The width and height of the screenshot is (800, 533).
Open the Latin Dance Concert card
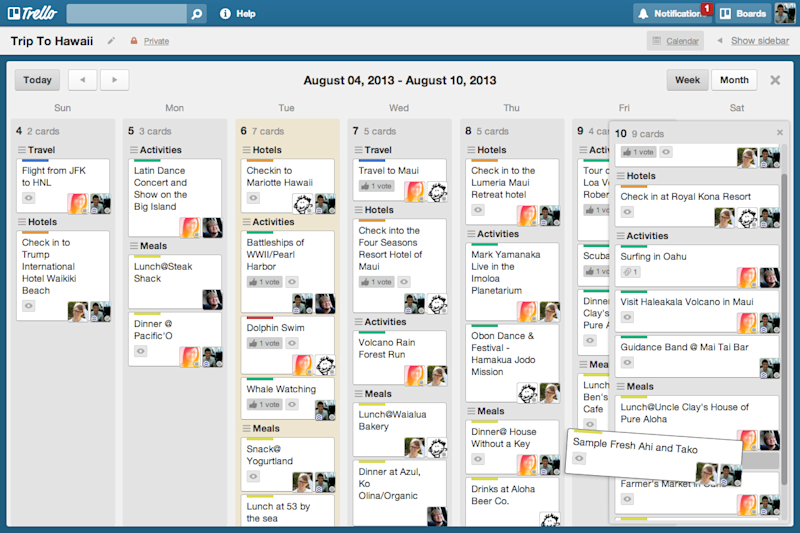point(175,198)
